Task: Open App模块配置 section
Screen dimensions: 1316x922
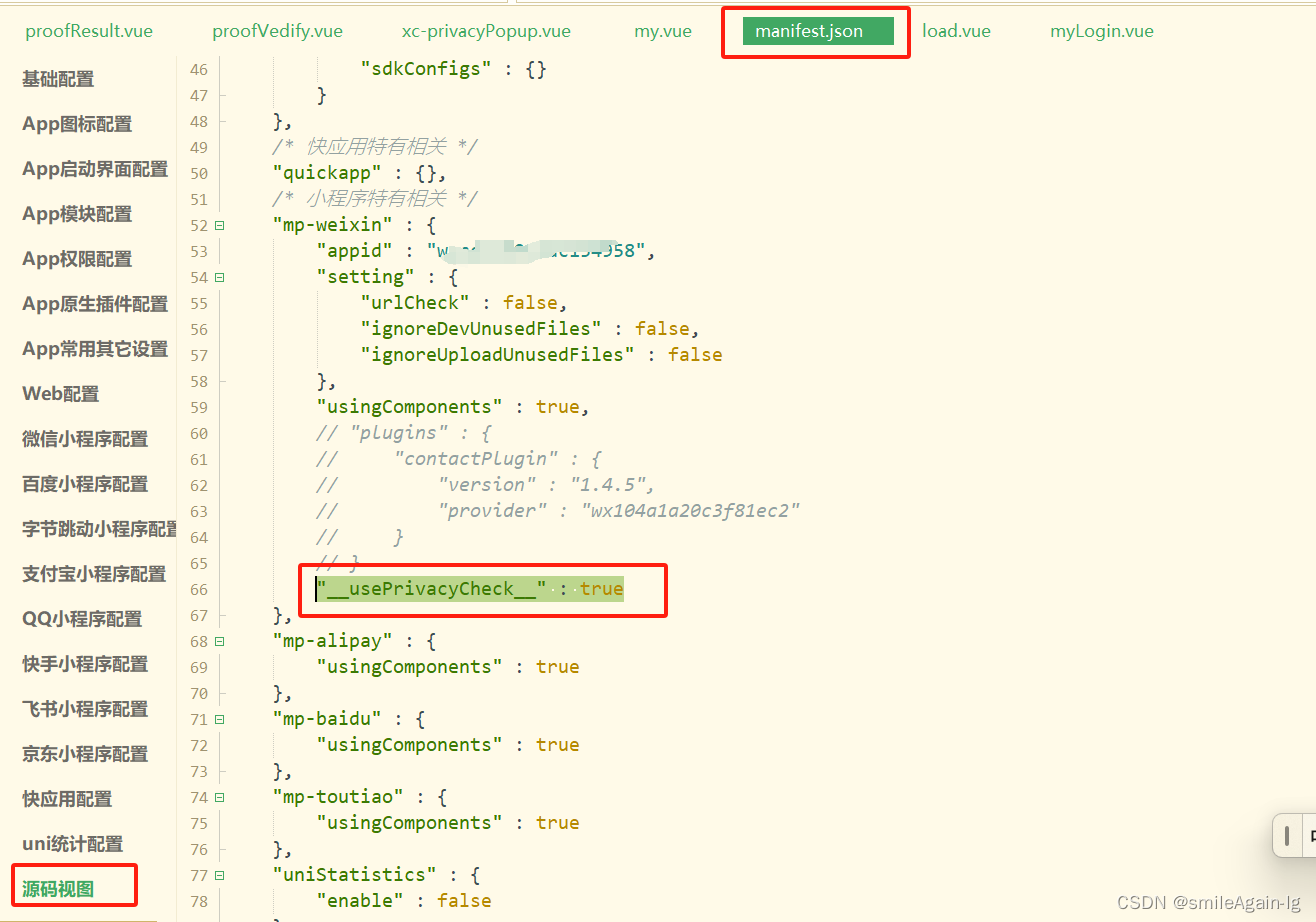Action: click(x=77, y=214)
